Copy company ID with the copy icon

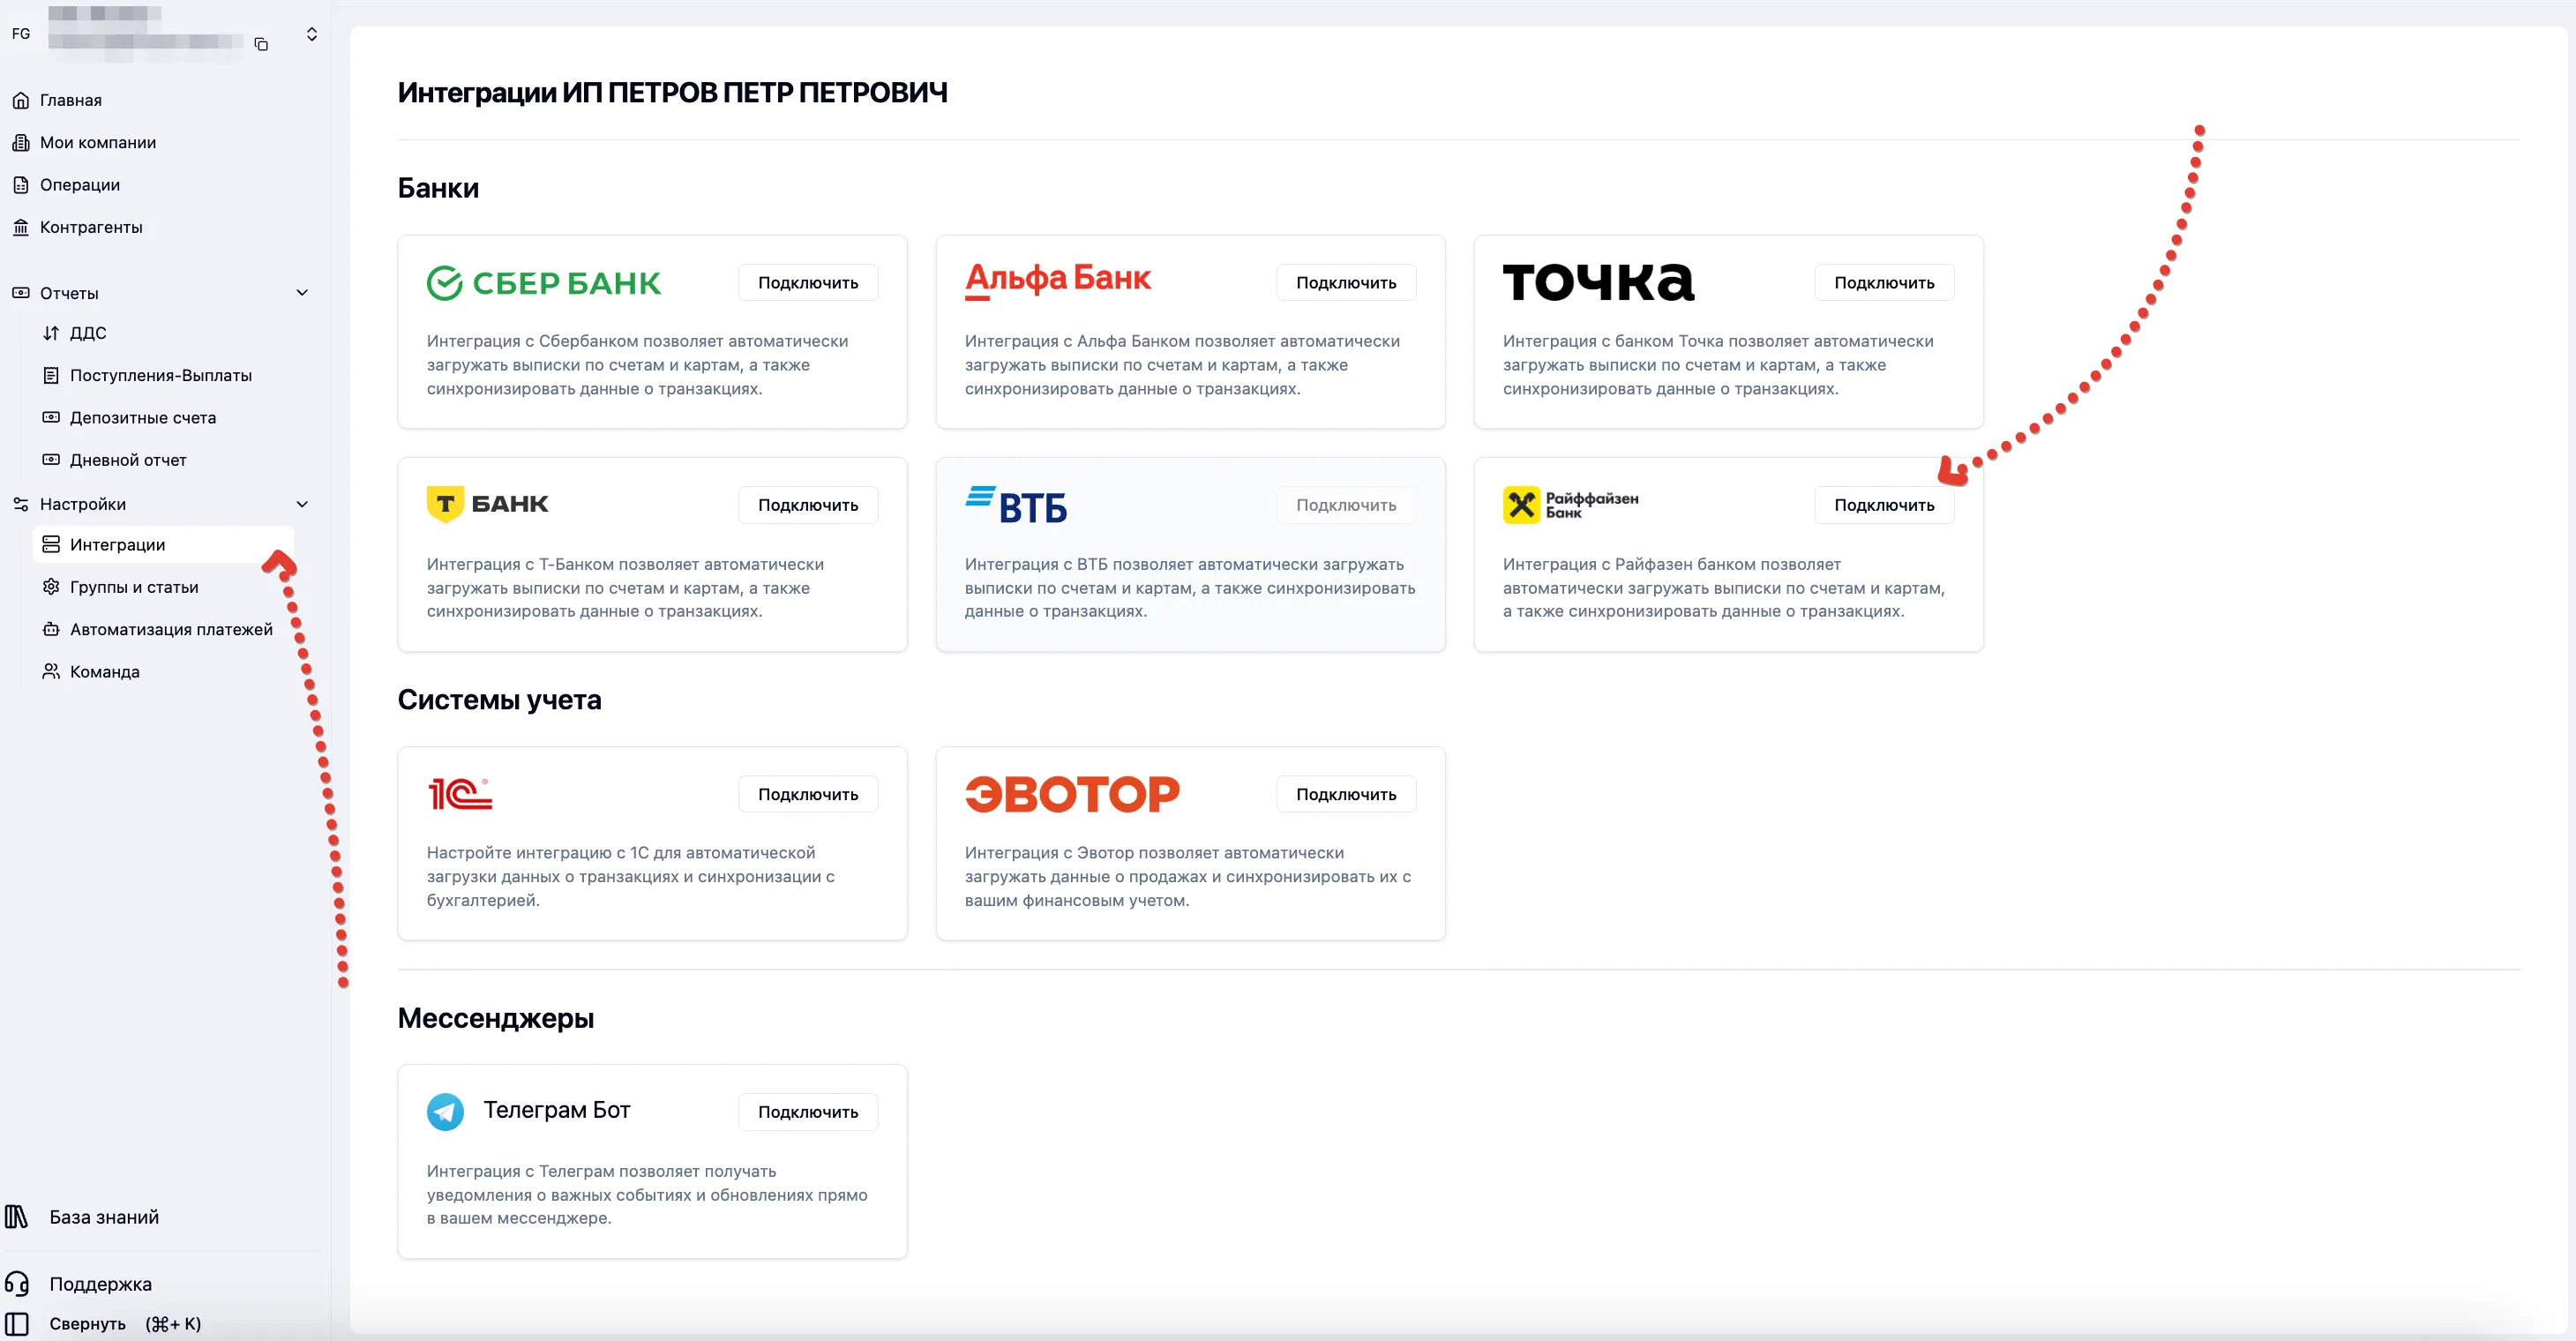pos(261,44)
